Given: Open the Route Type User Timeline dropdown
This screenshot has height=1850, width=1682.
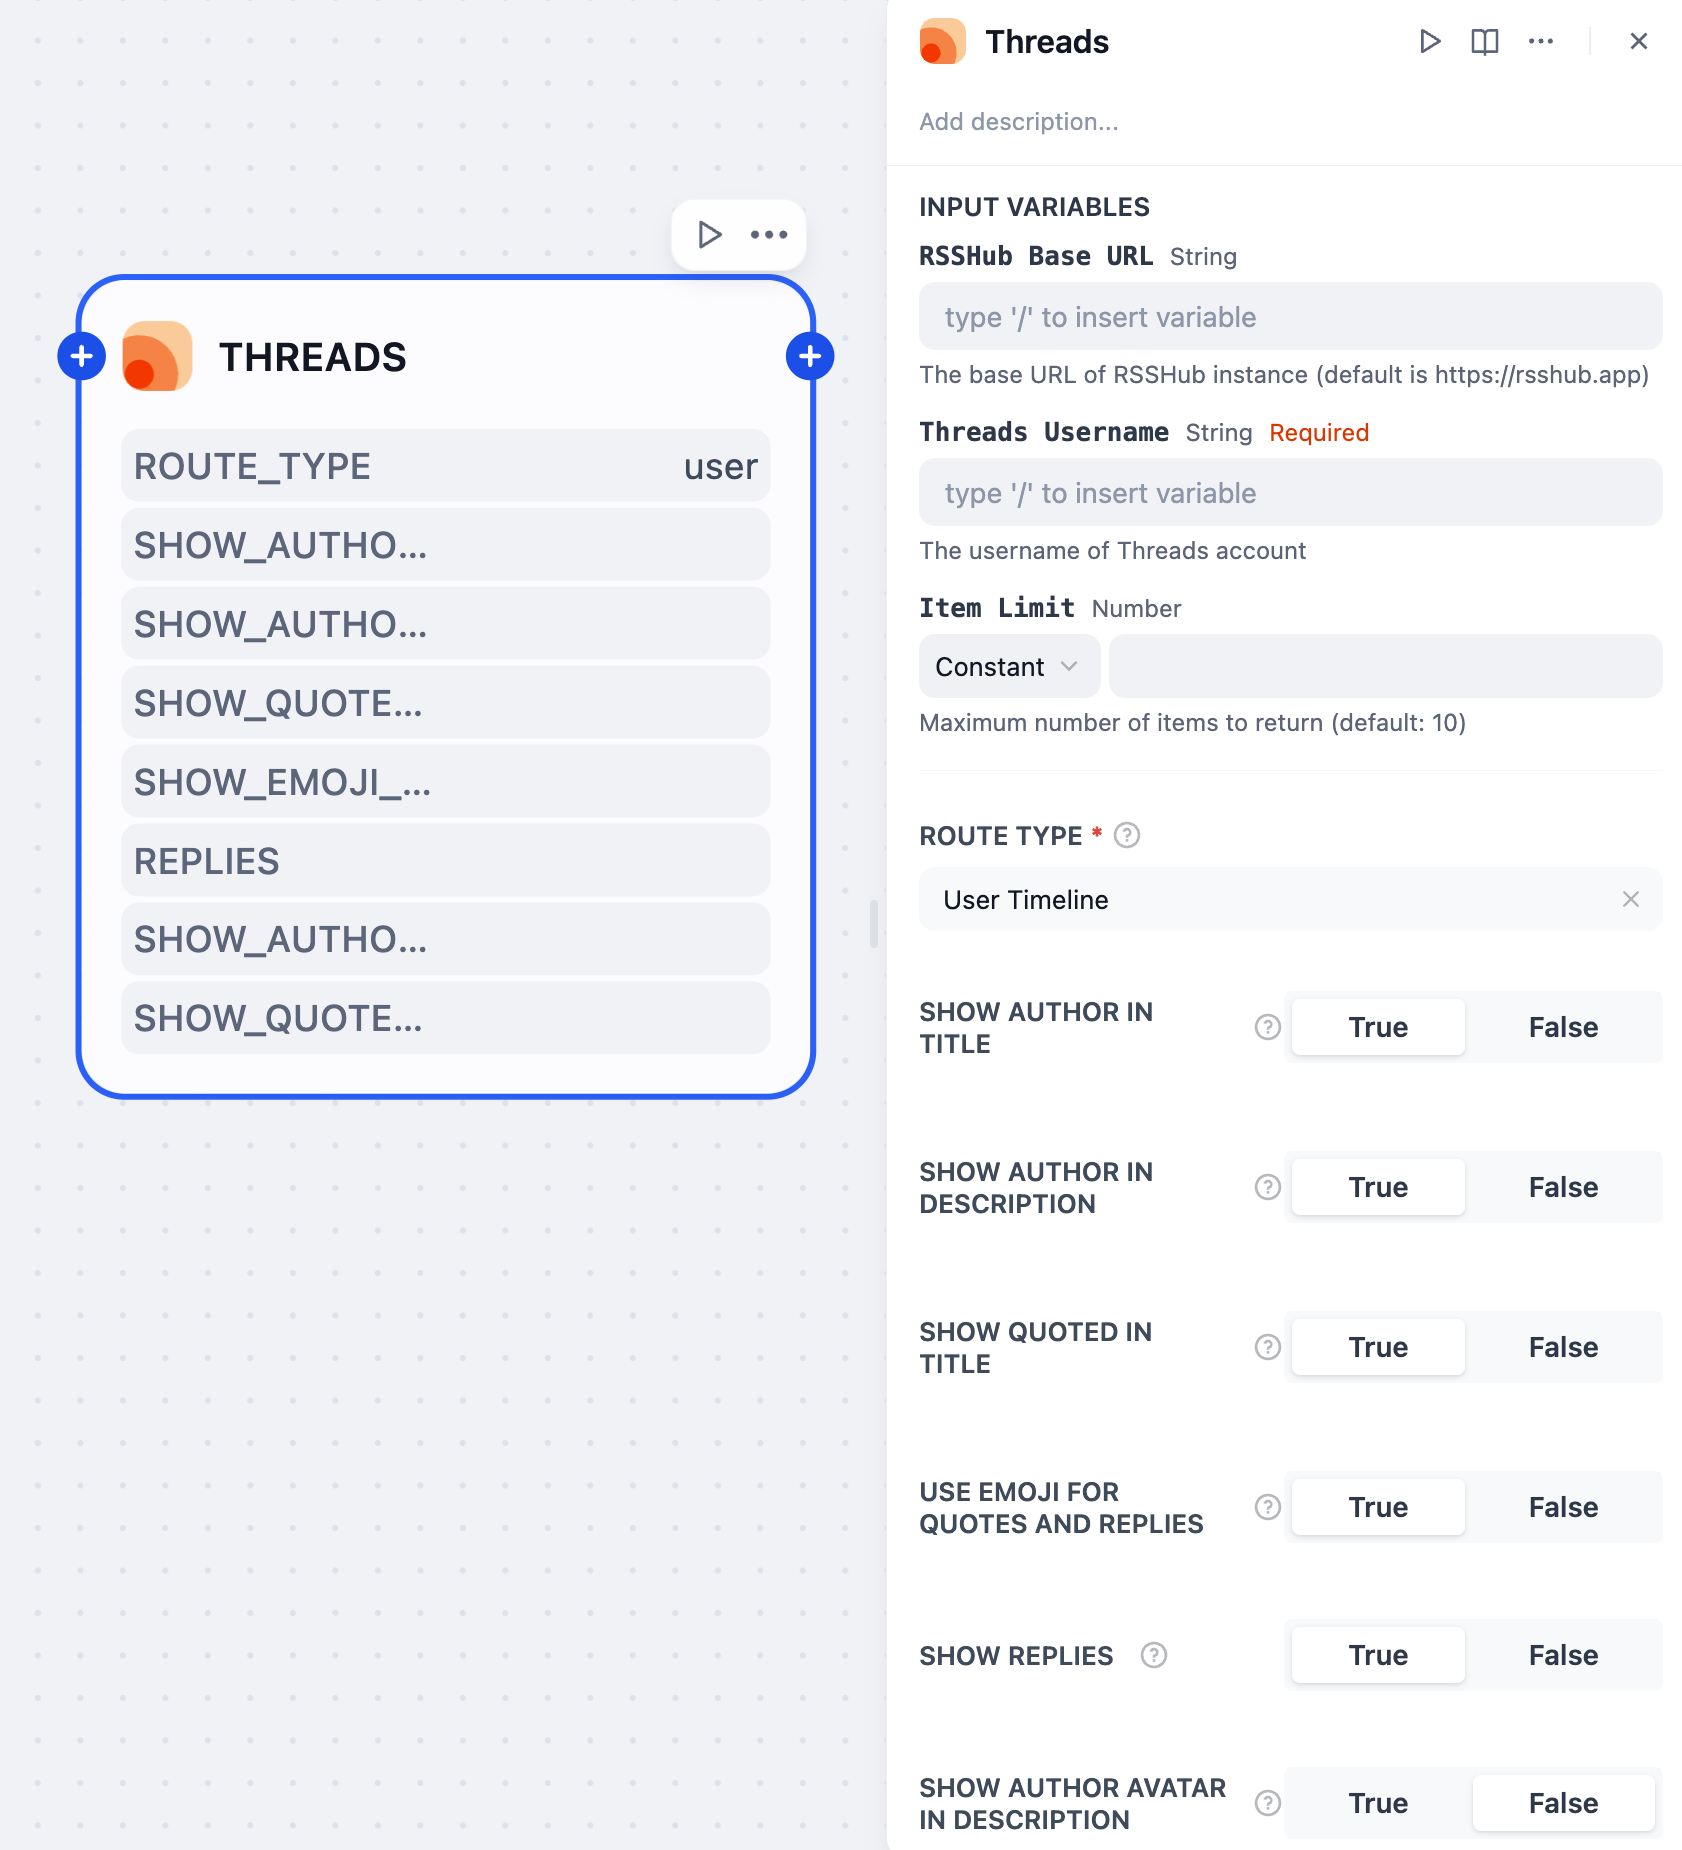Looking at the screenshot, I should pos(1270,900).
